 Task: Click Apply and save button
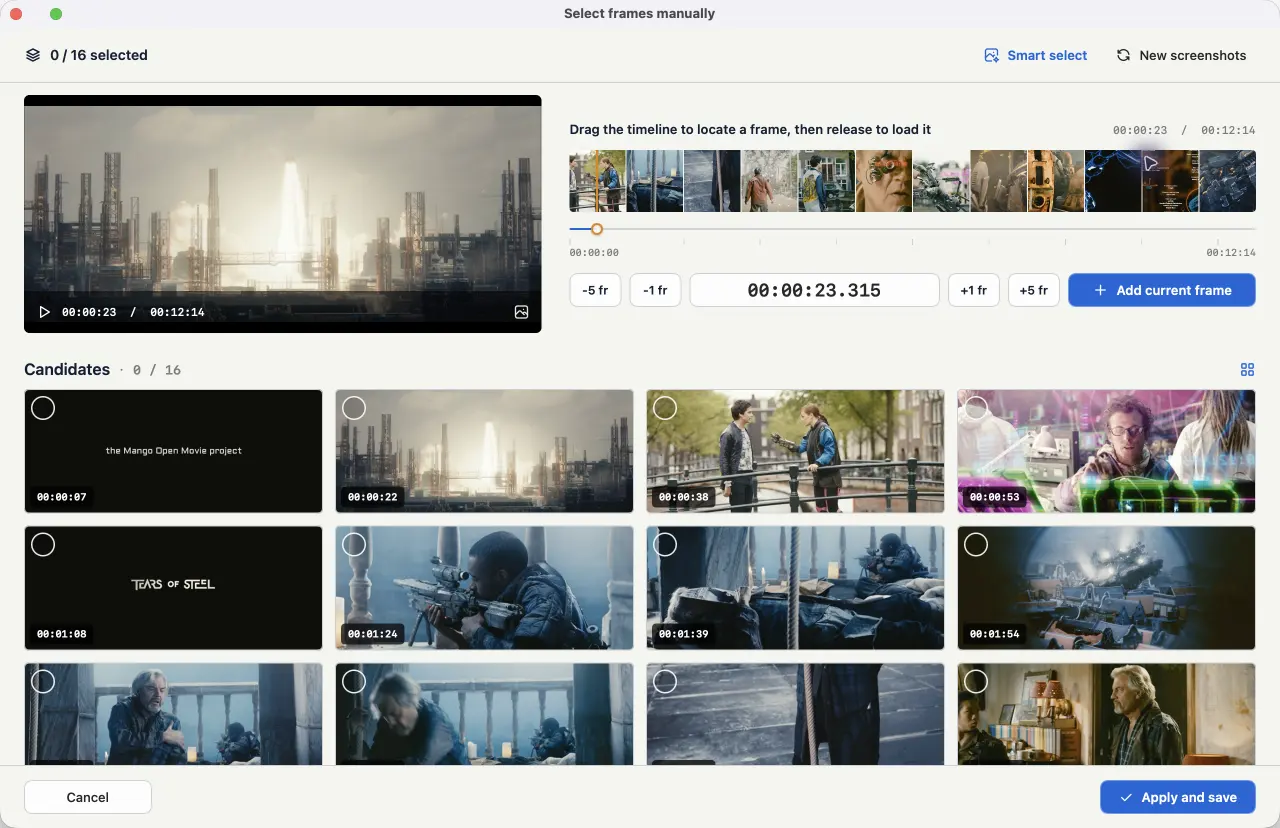[1178, 797]
